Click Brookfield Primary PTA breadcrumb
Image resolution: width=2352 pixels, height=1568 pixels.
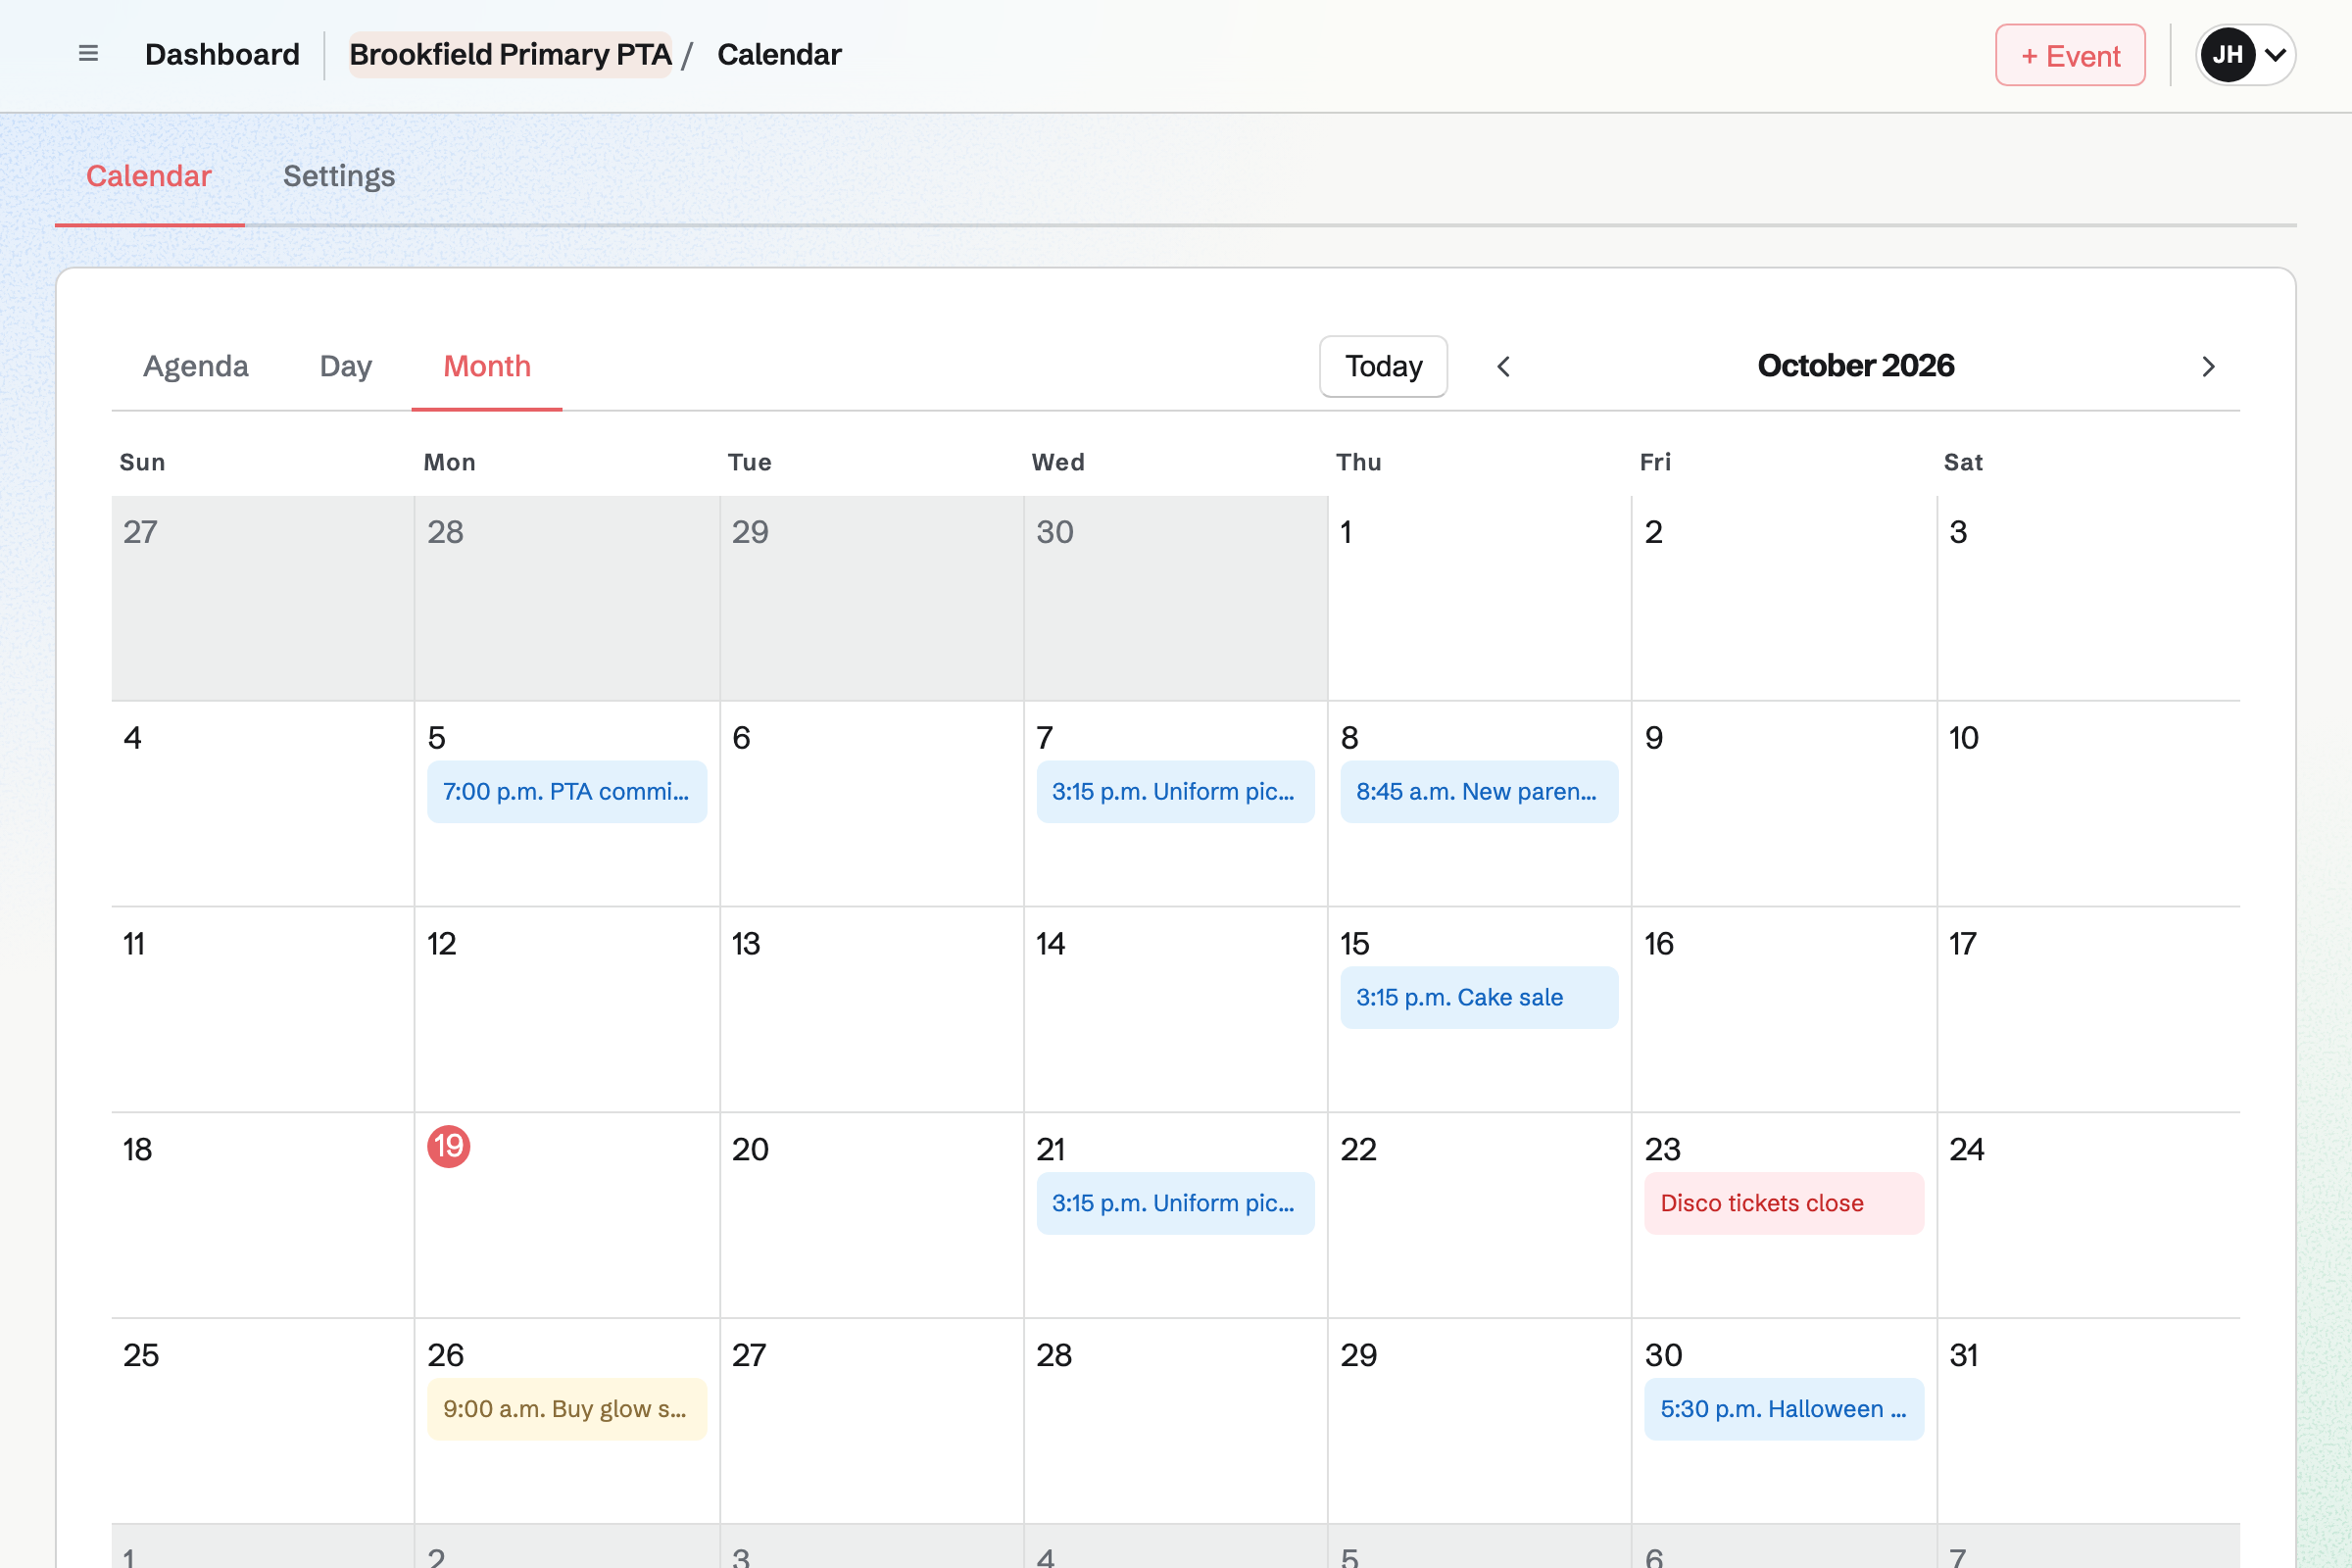pos(510,54)
